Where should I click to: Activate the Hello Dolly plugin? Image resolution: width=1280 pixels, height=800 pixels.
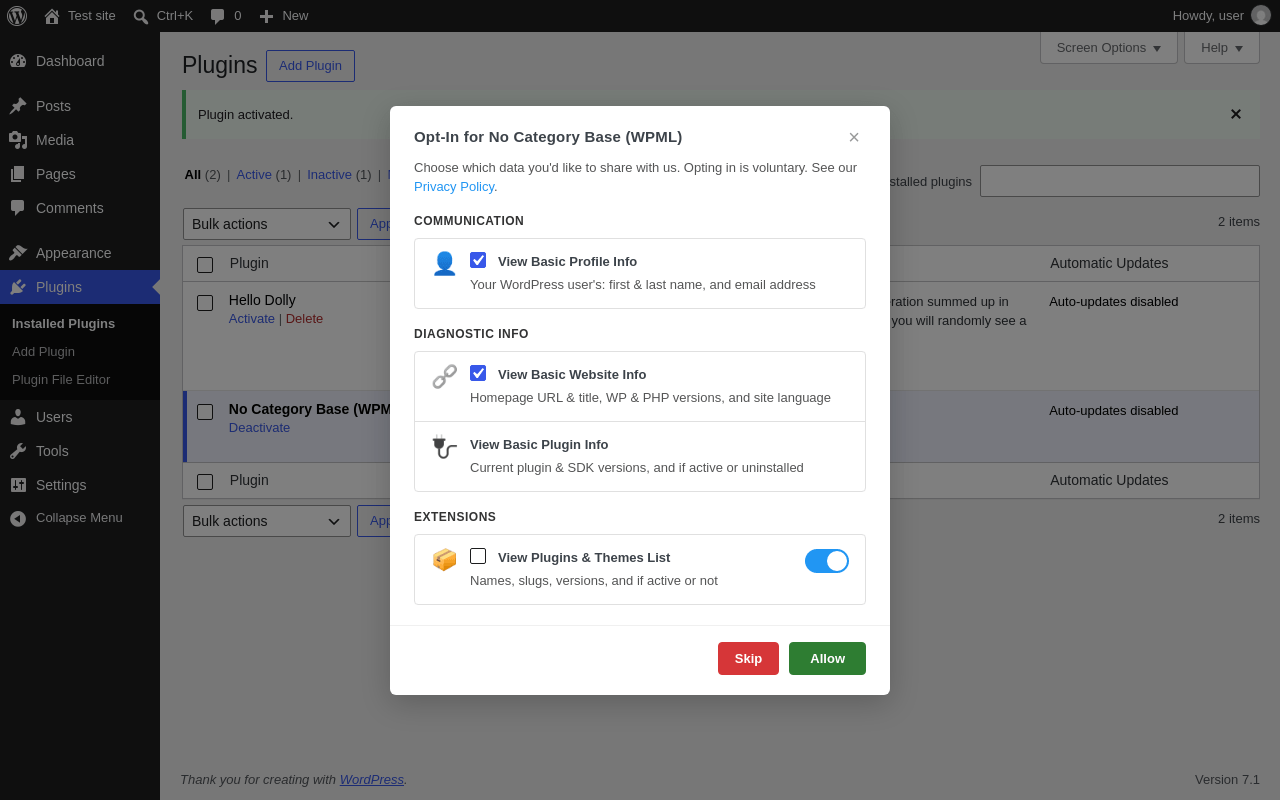click(x=252, y=318)
